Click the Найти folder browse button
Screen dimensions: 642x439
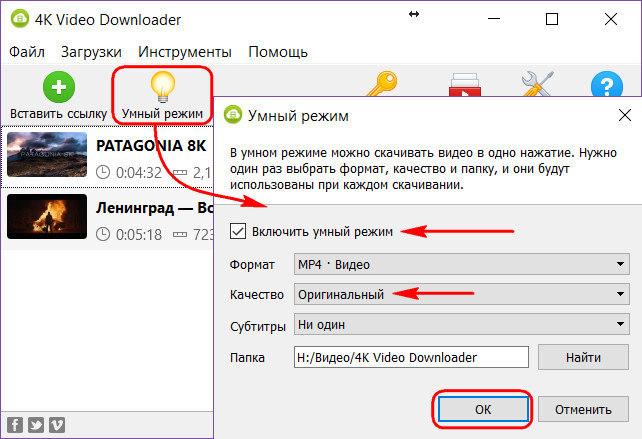pos(583,357)
